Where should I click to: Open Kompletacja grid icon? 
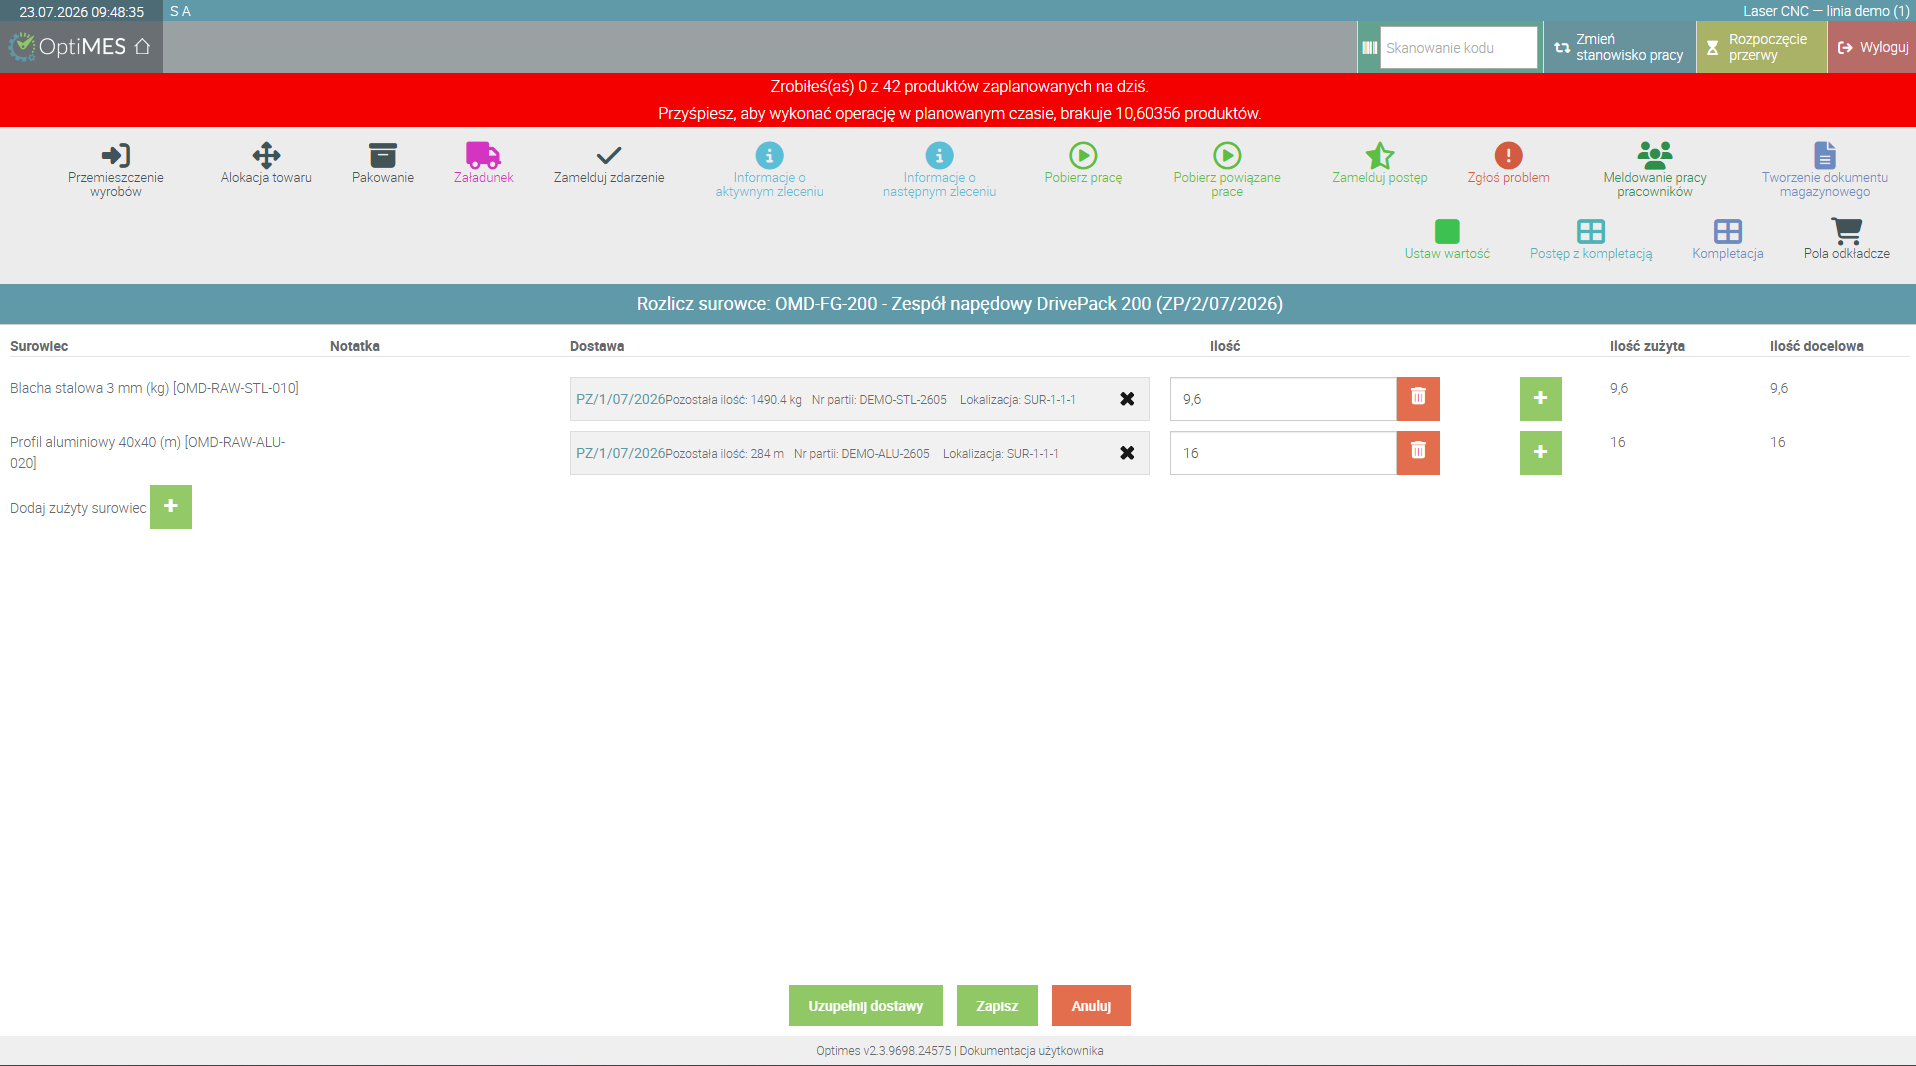coord(1728,231)
